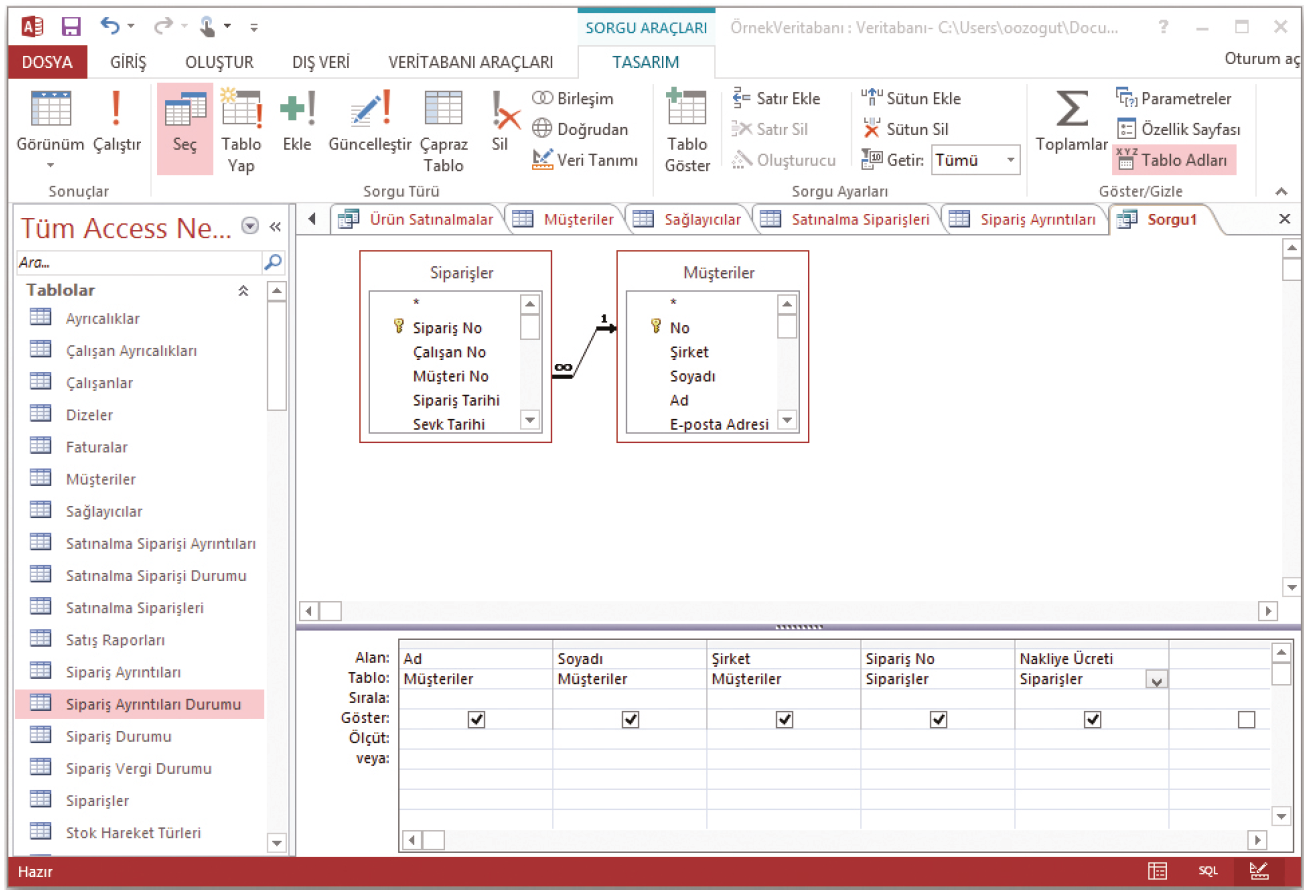Tick the Göster checkbox in empty column
Image resolution: width=1306 pixels, height=895 pixels.
(1246, 719)
